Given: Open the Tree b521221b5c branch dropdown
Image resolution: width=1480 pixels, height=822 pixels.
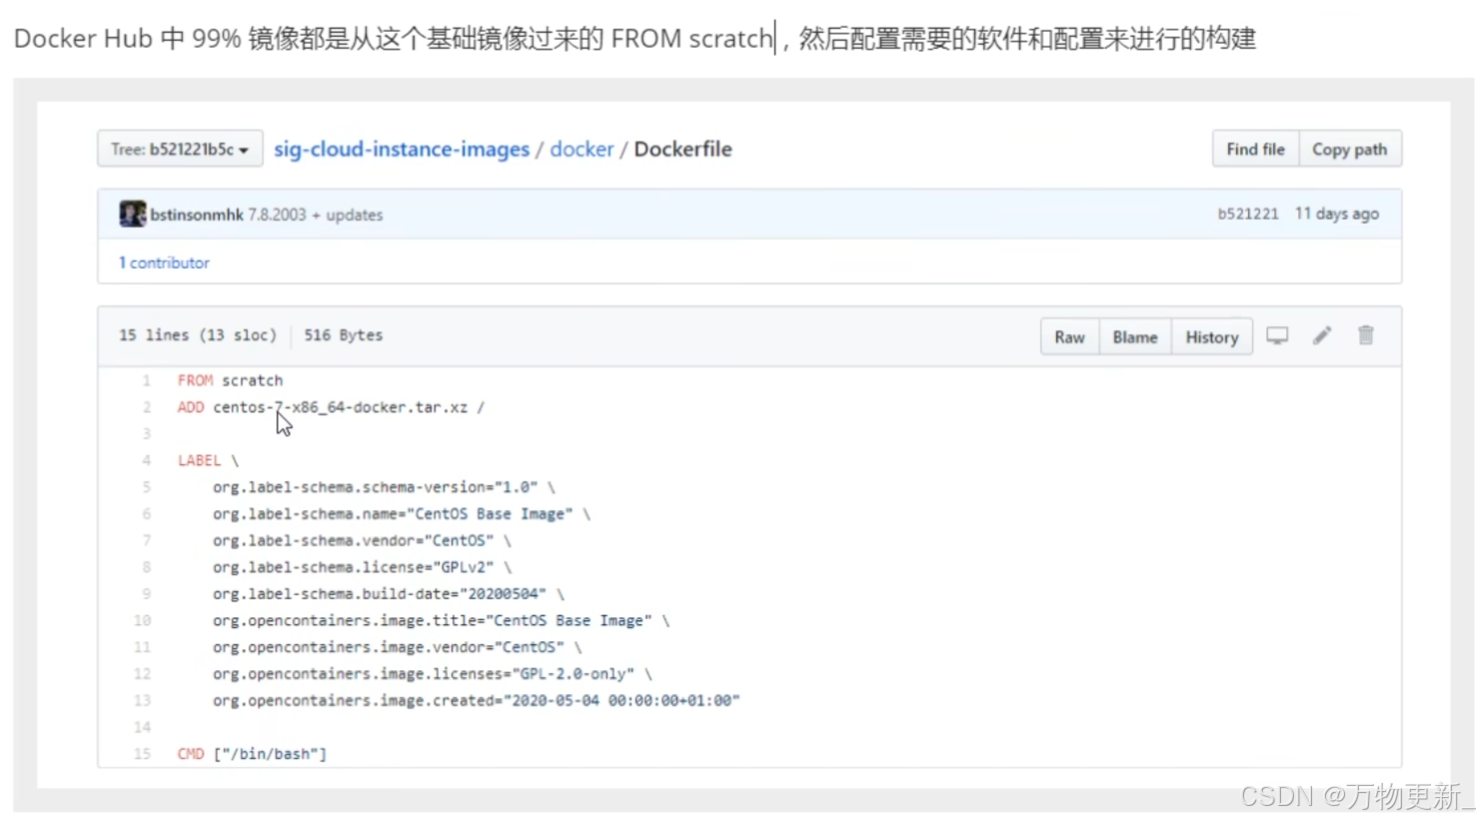Looking at the screenshot, I should [180, 149].
